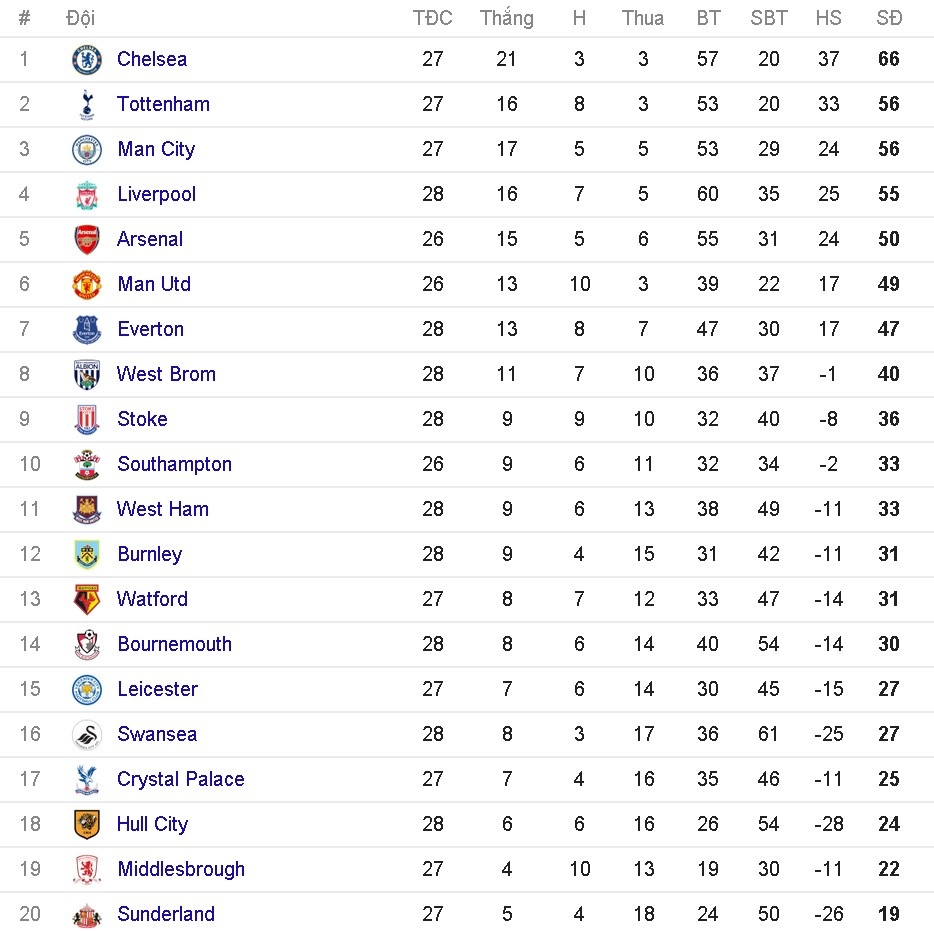Image resolution: width=934 pixels, height=931 pixels.
Task: Click the Liverpool club crest icon
Action: pyautogui.click(x=86, y=194)
